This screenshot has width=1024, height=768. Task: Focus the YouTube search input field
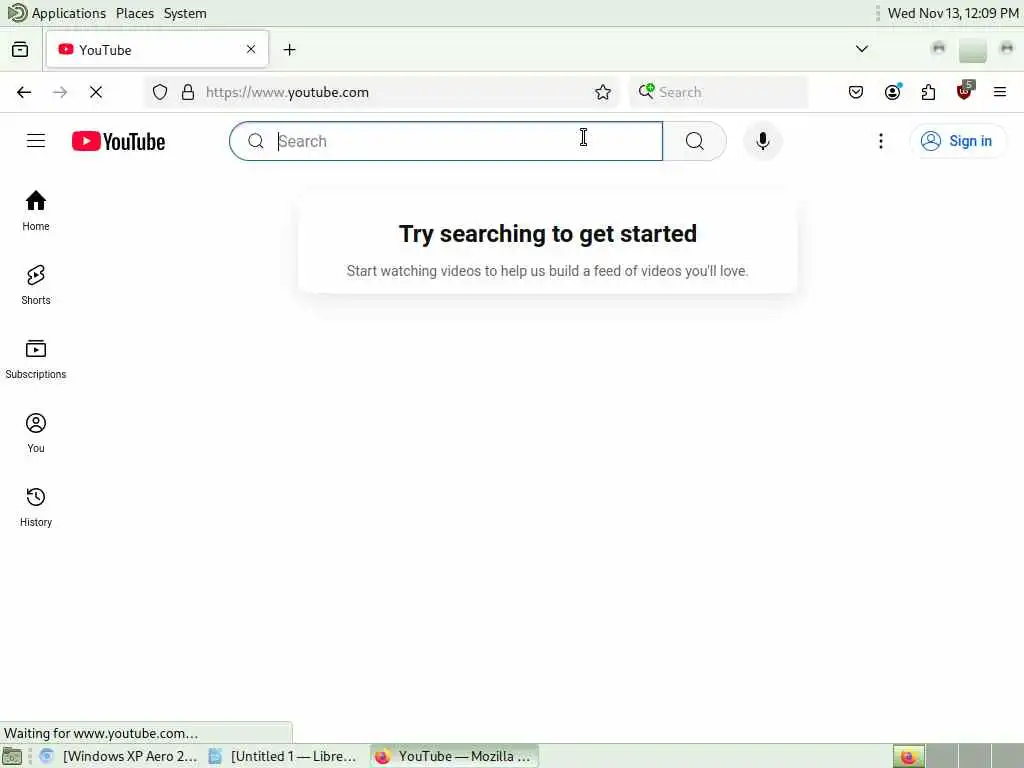click(447, 141)
